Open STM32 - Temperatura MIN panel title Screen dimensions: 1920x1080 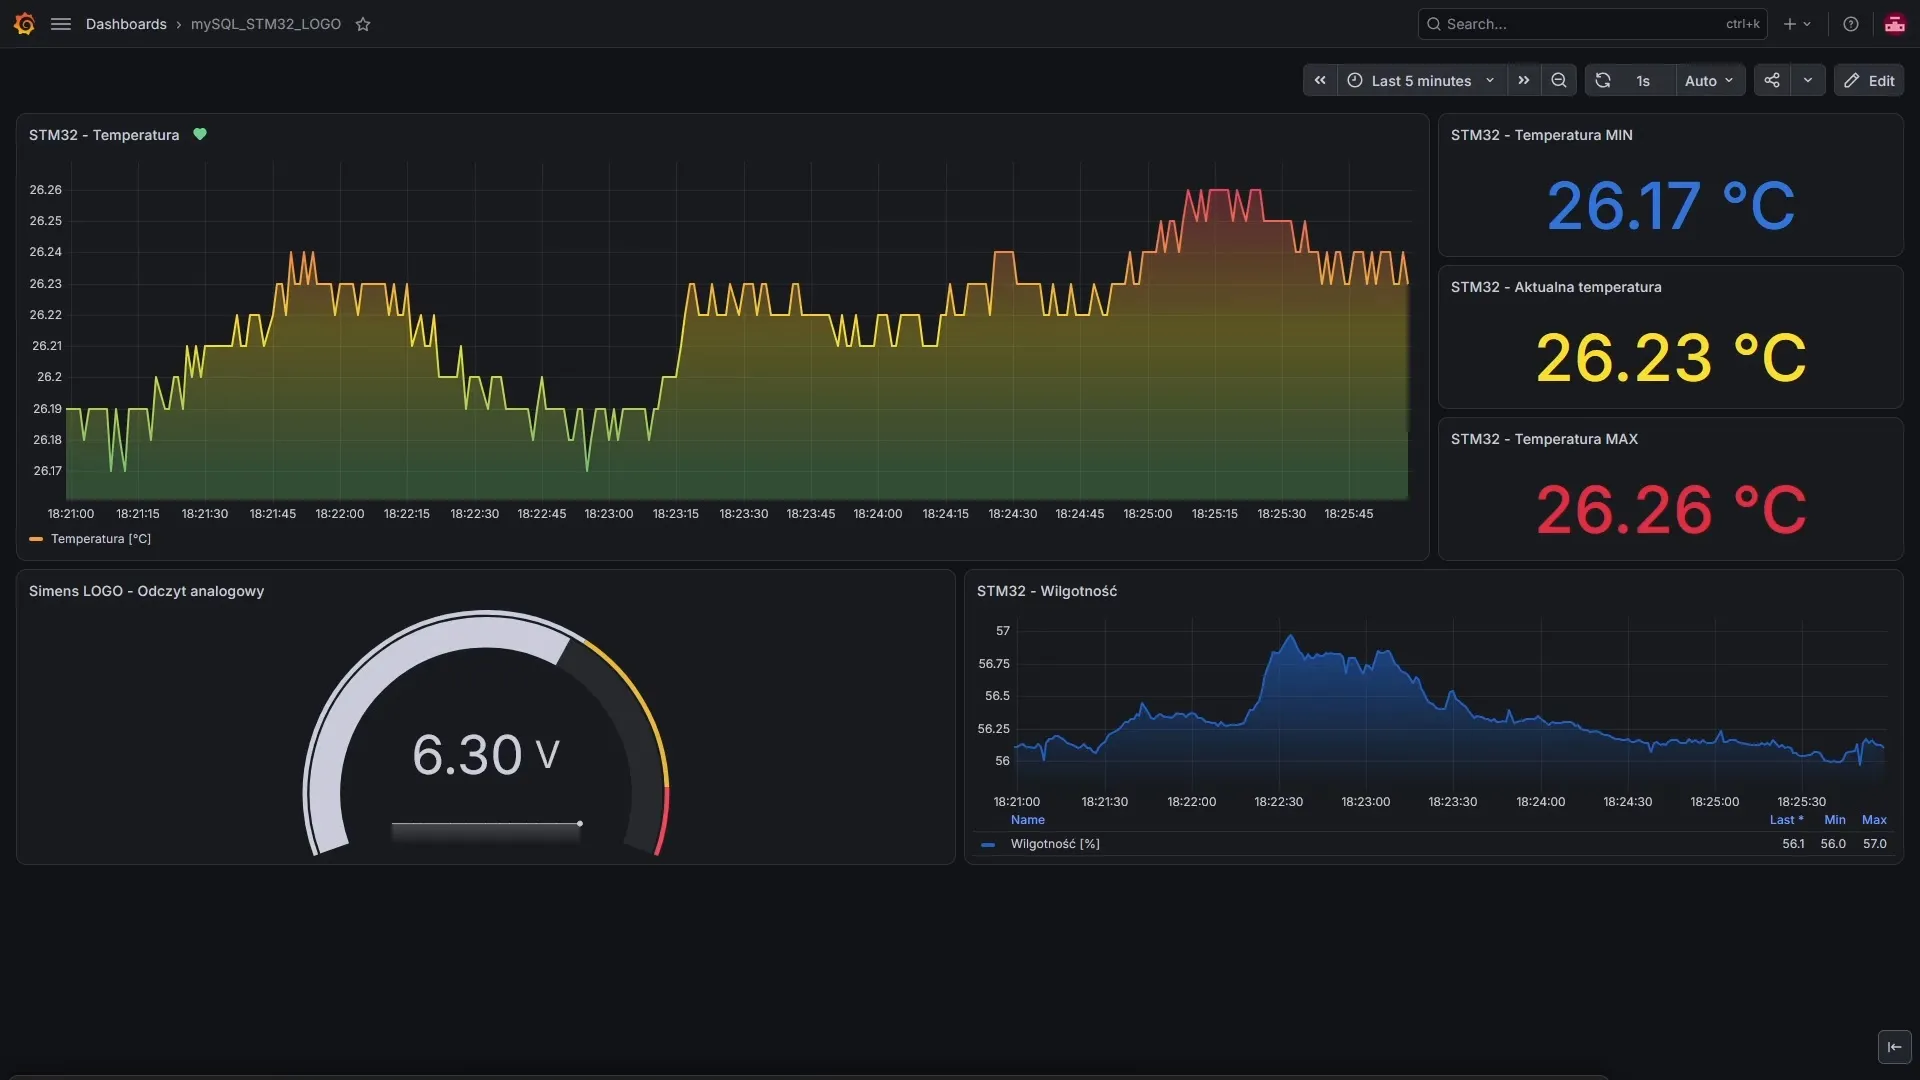coord(1542,135)
